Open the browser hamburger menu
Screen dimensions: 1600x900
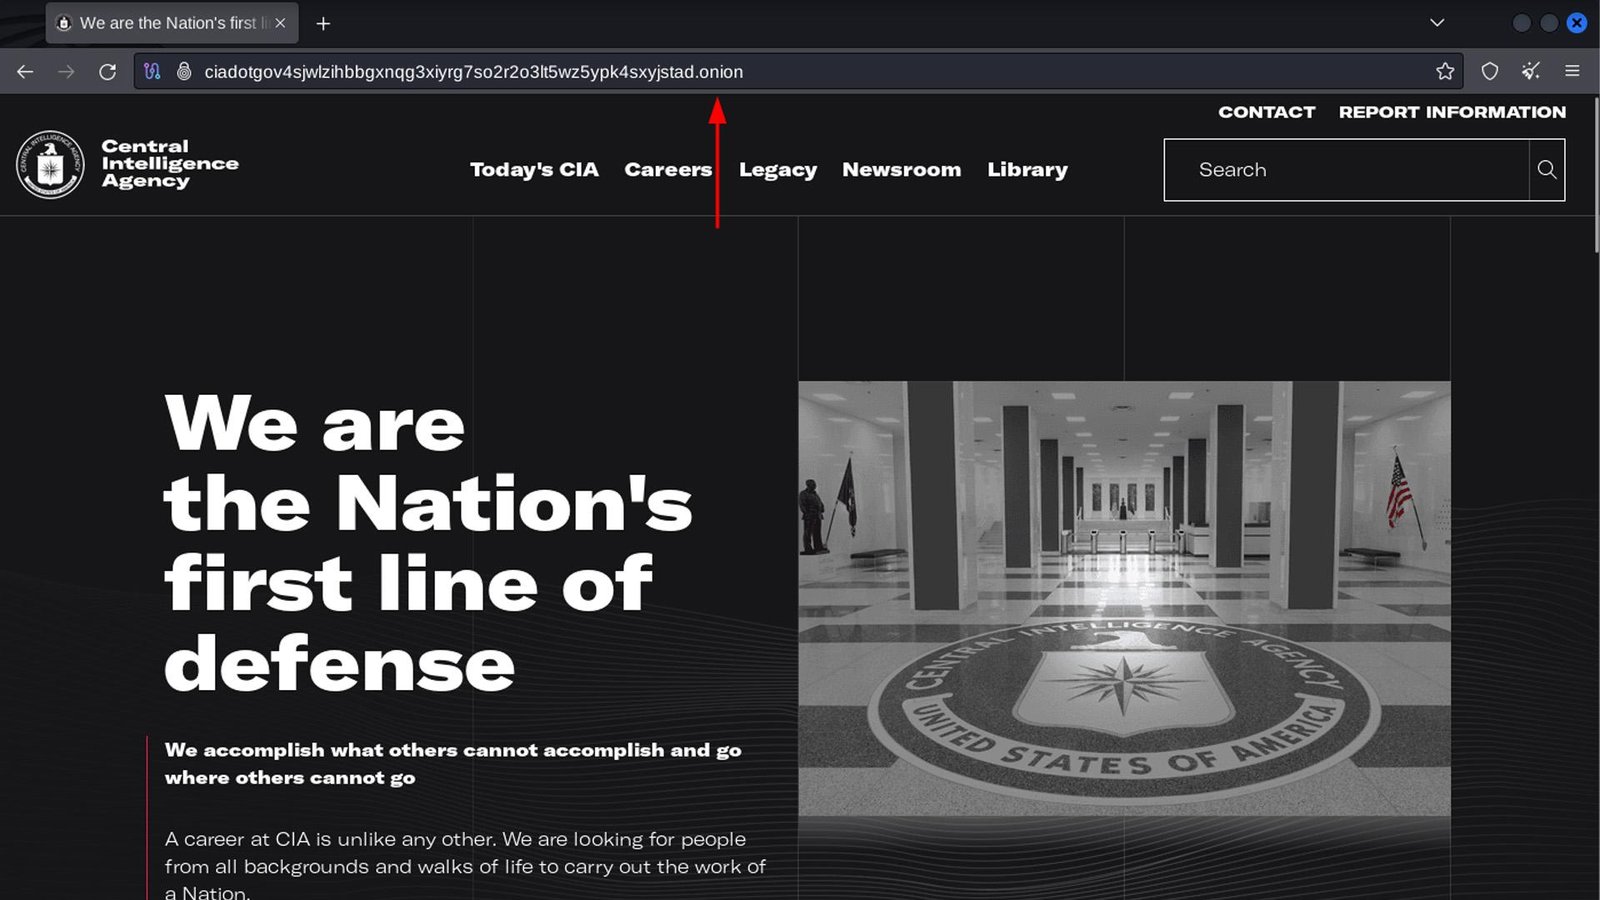tap(1572, 71)
